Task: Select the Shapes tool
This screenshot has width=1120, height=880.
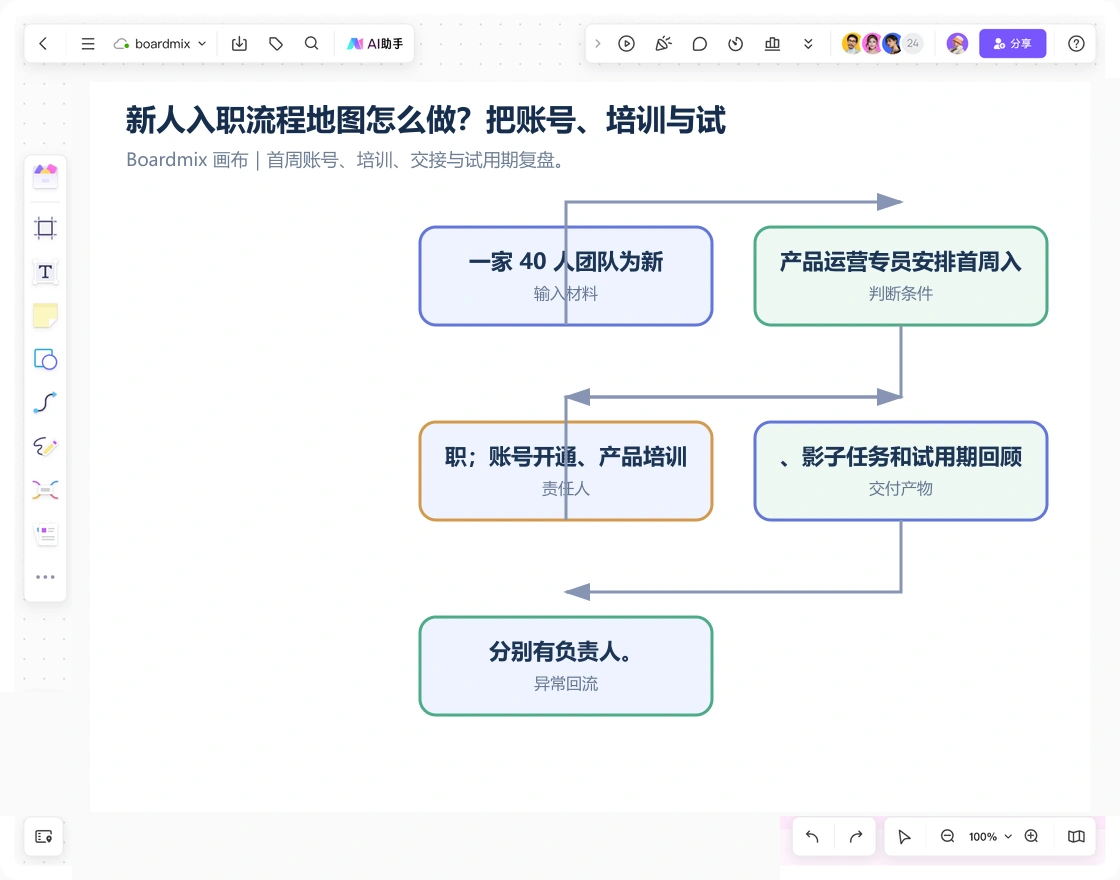Action: pos(45,359)
